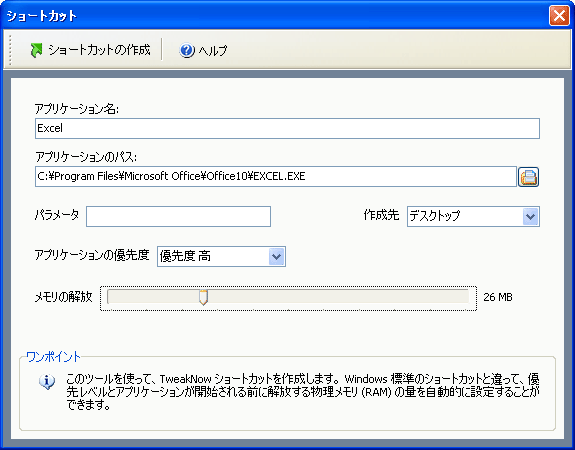
Task: Click the アプリケーション名: label
Action: click(x=77, y=109)
